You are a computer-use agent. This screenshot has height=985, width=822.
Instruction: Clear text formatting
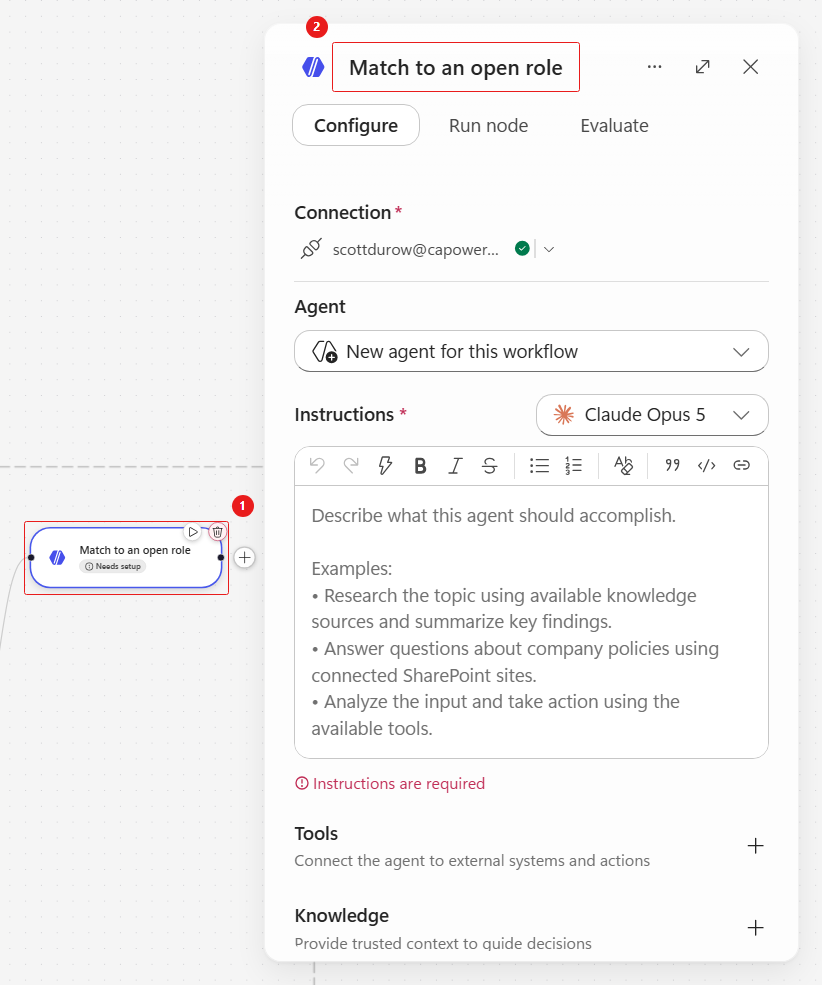click(624, 465)
